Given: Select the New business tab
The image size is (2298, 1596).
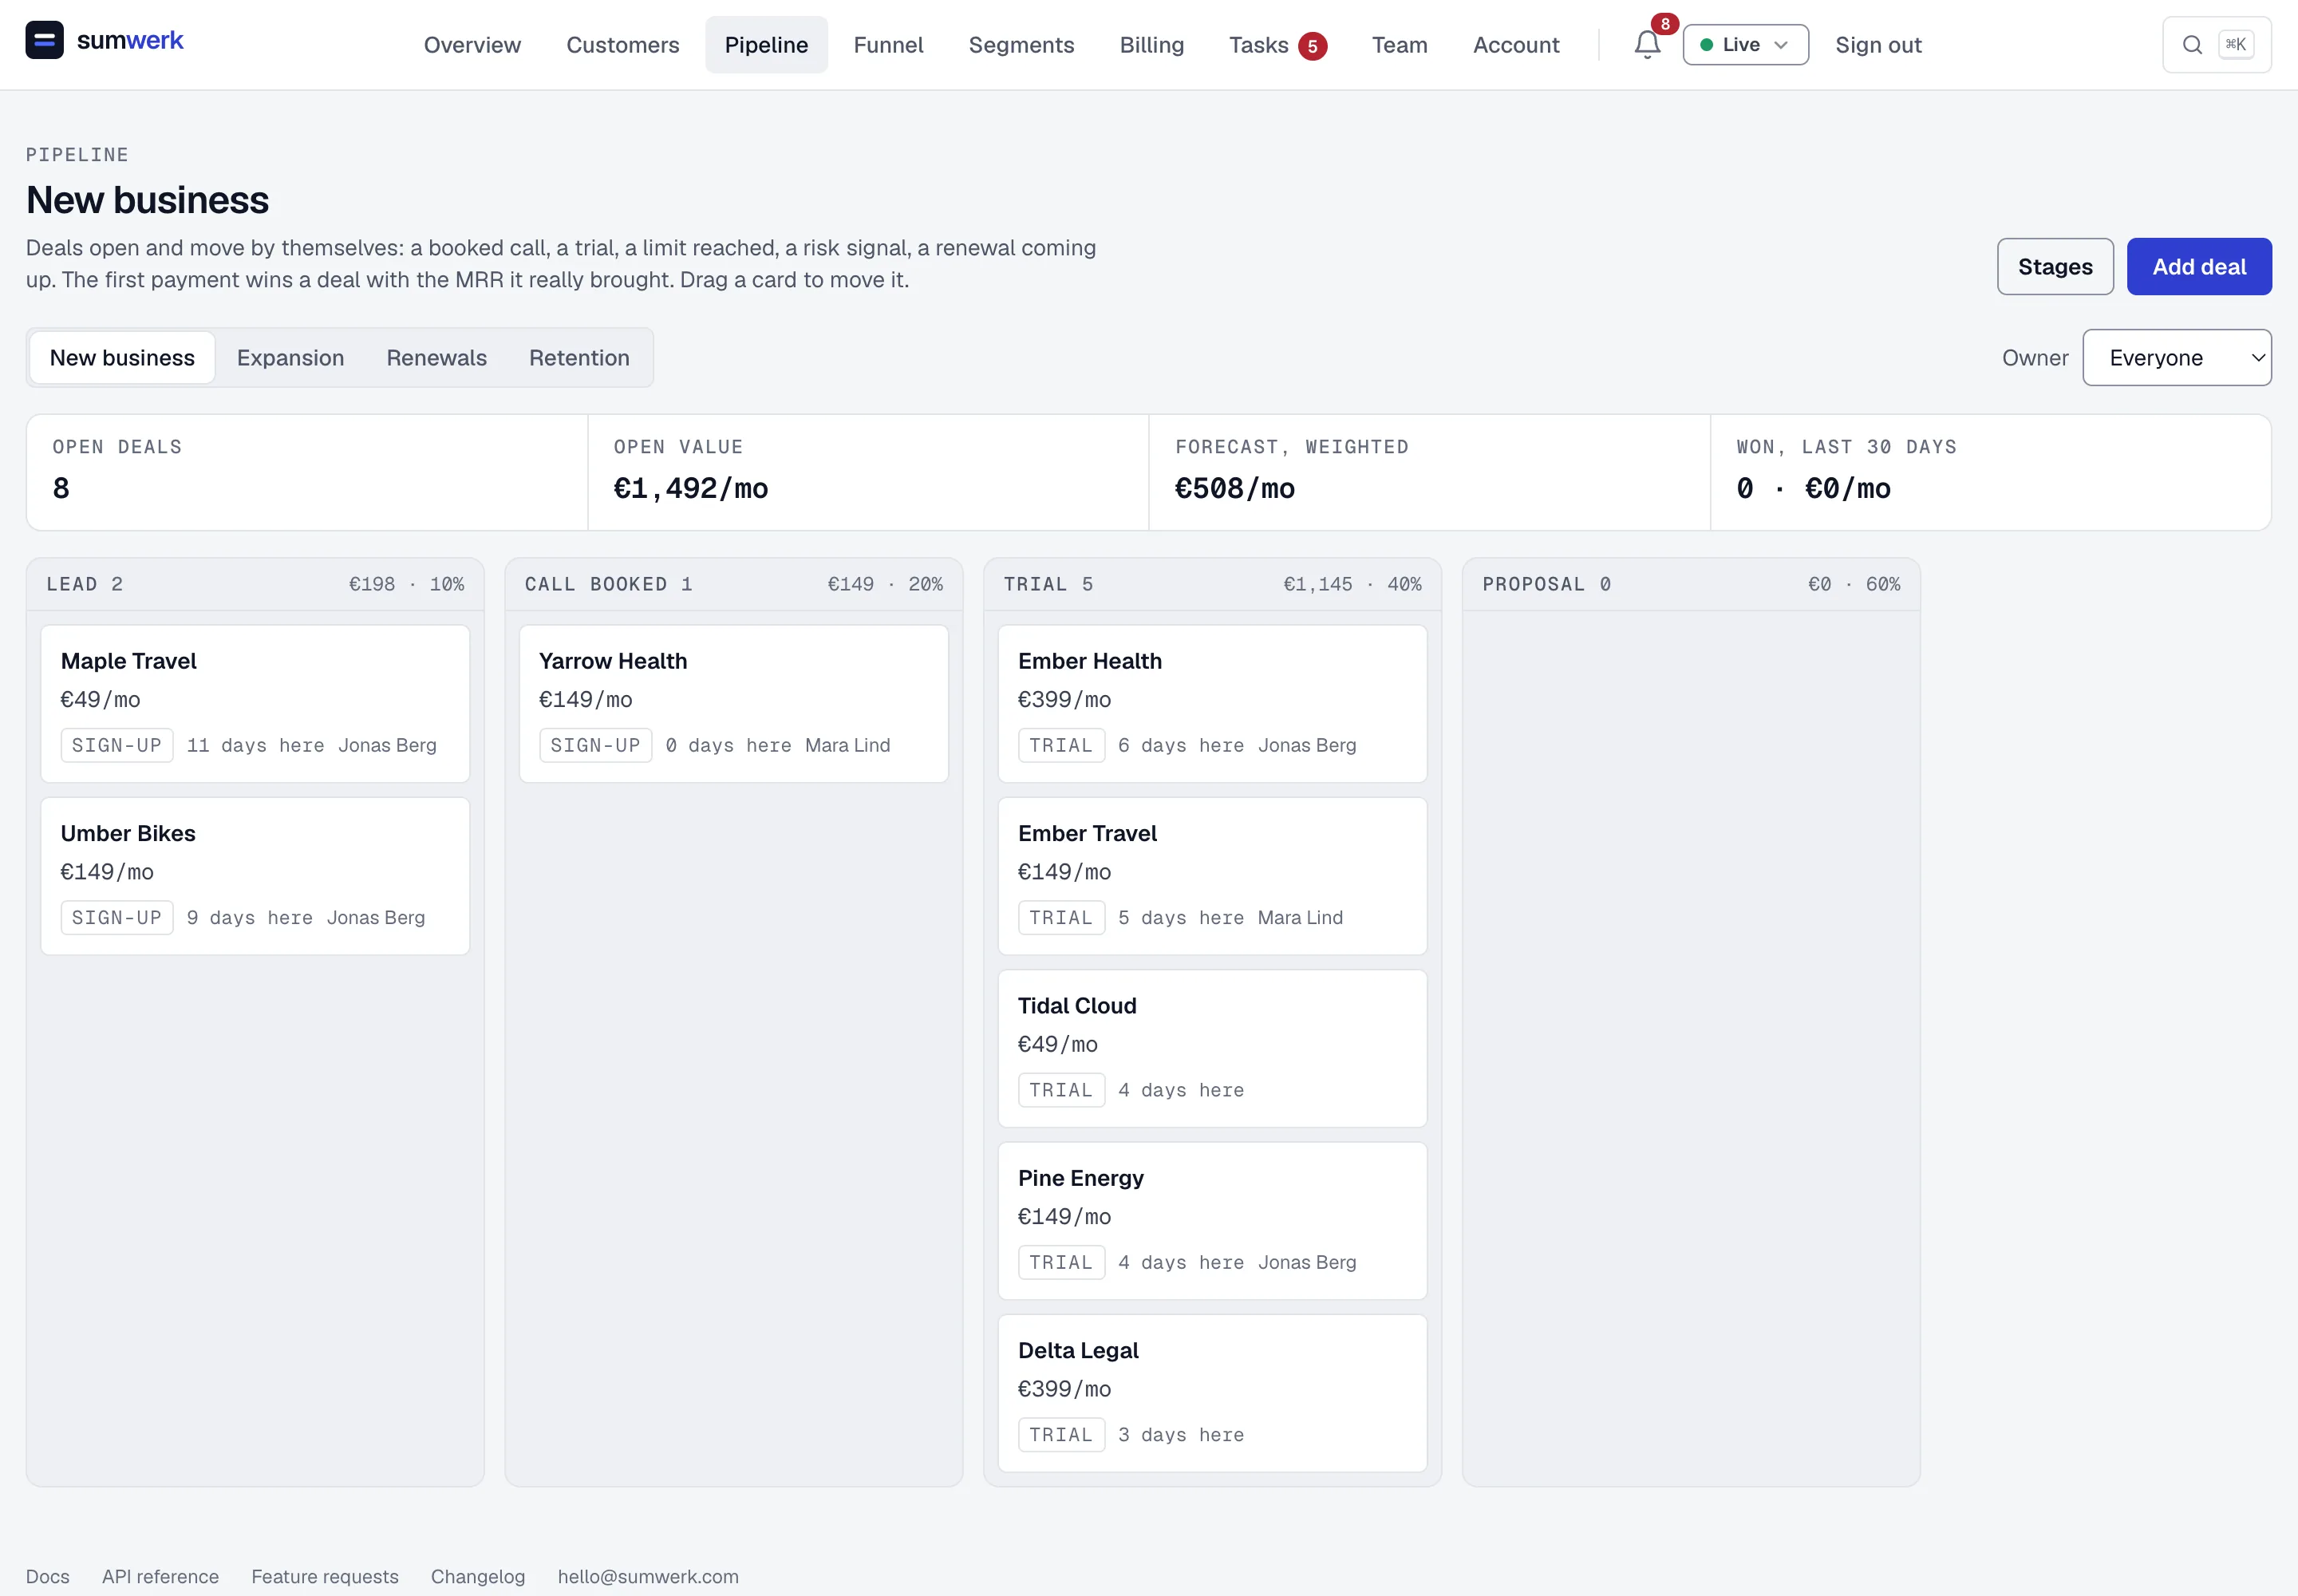Looking at the screenshot, I should click(x=122, y=357).
